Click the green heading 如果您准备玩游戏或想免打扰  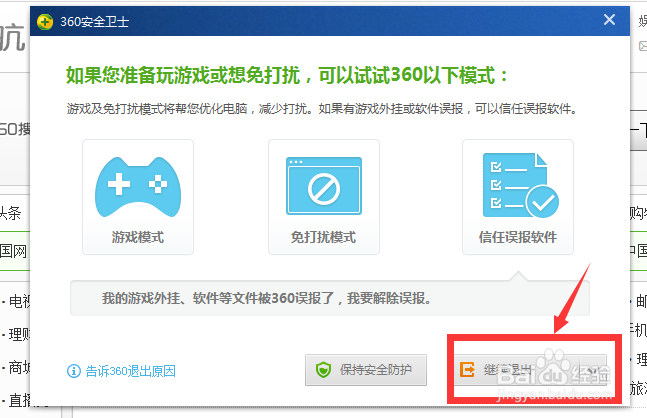coord(183,76)
